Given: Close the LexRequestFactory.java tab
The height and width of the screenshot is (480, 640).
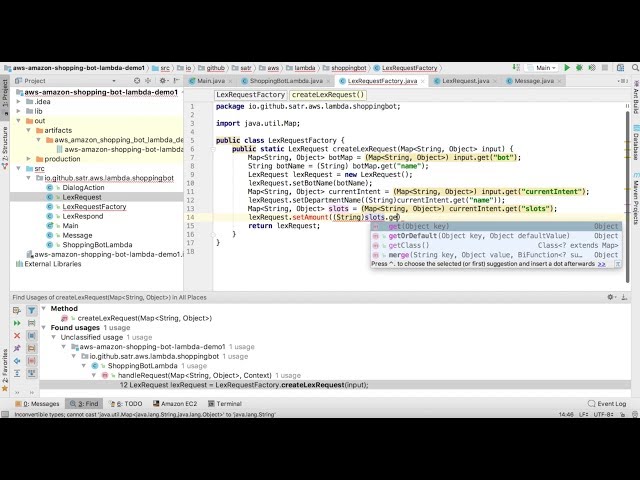Looking at the screenshot, I should coord(422,81).
